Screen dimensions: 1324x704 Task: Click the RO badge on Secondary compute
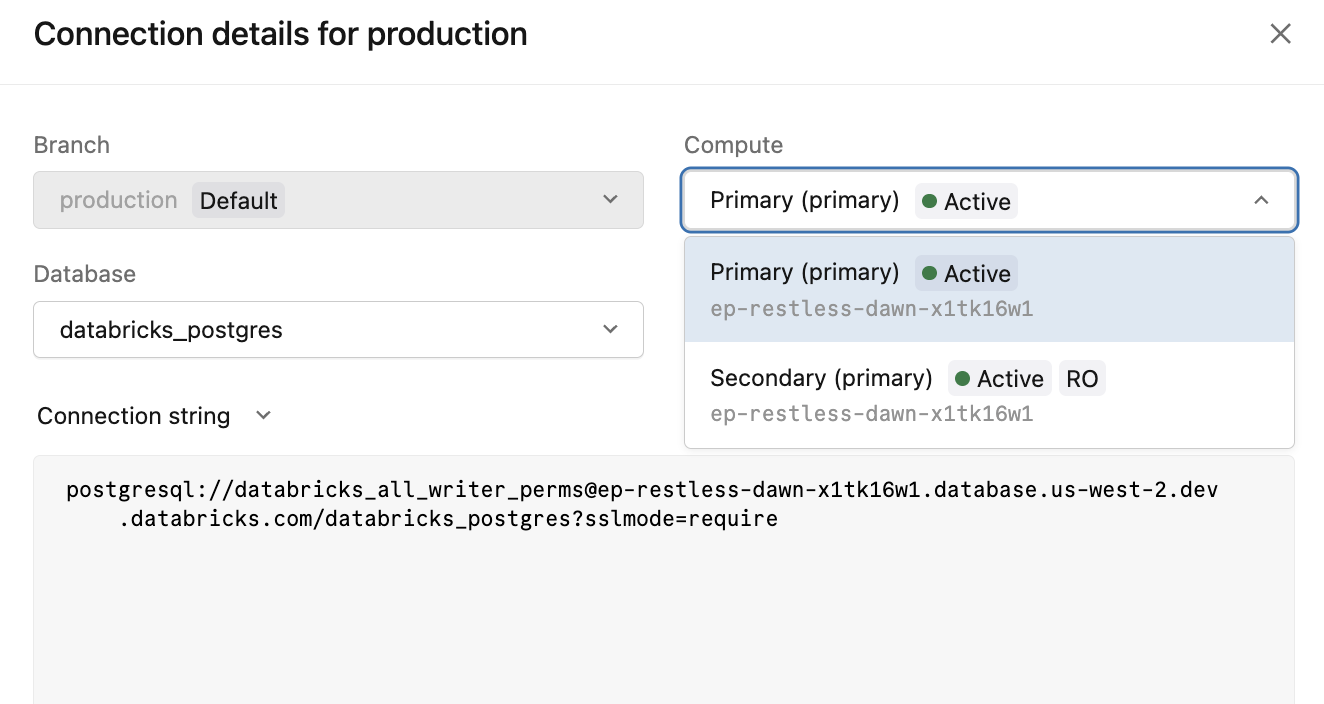(1082, 378)
